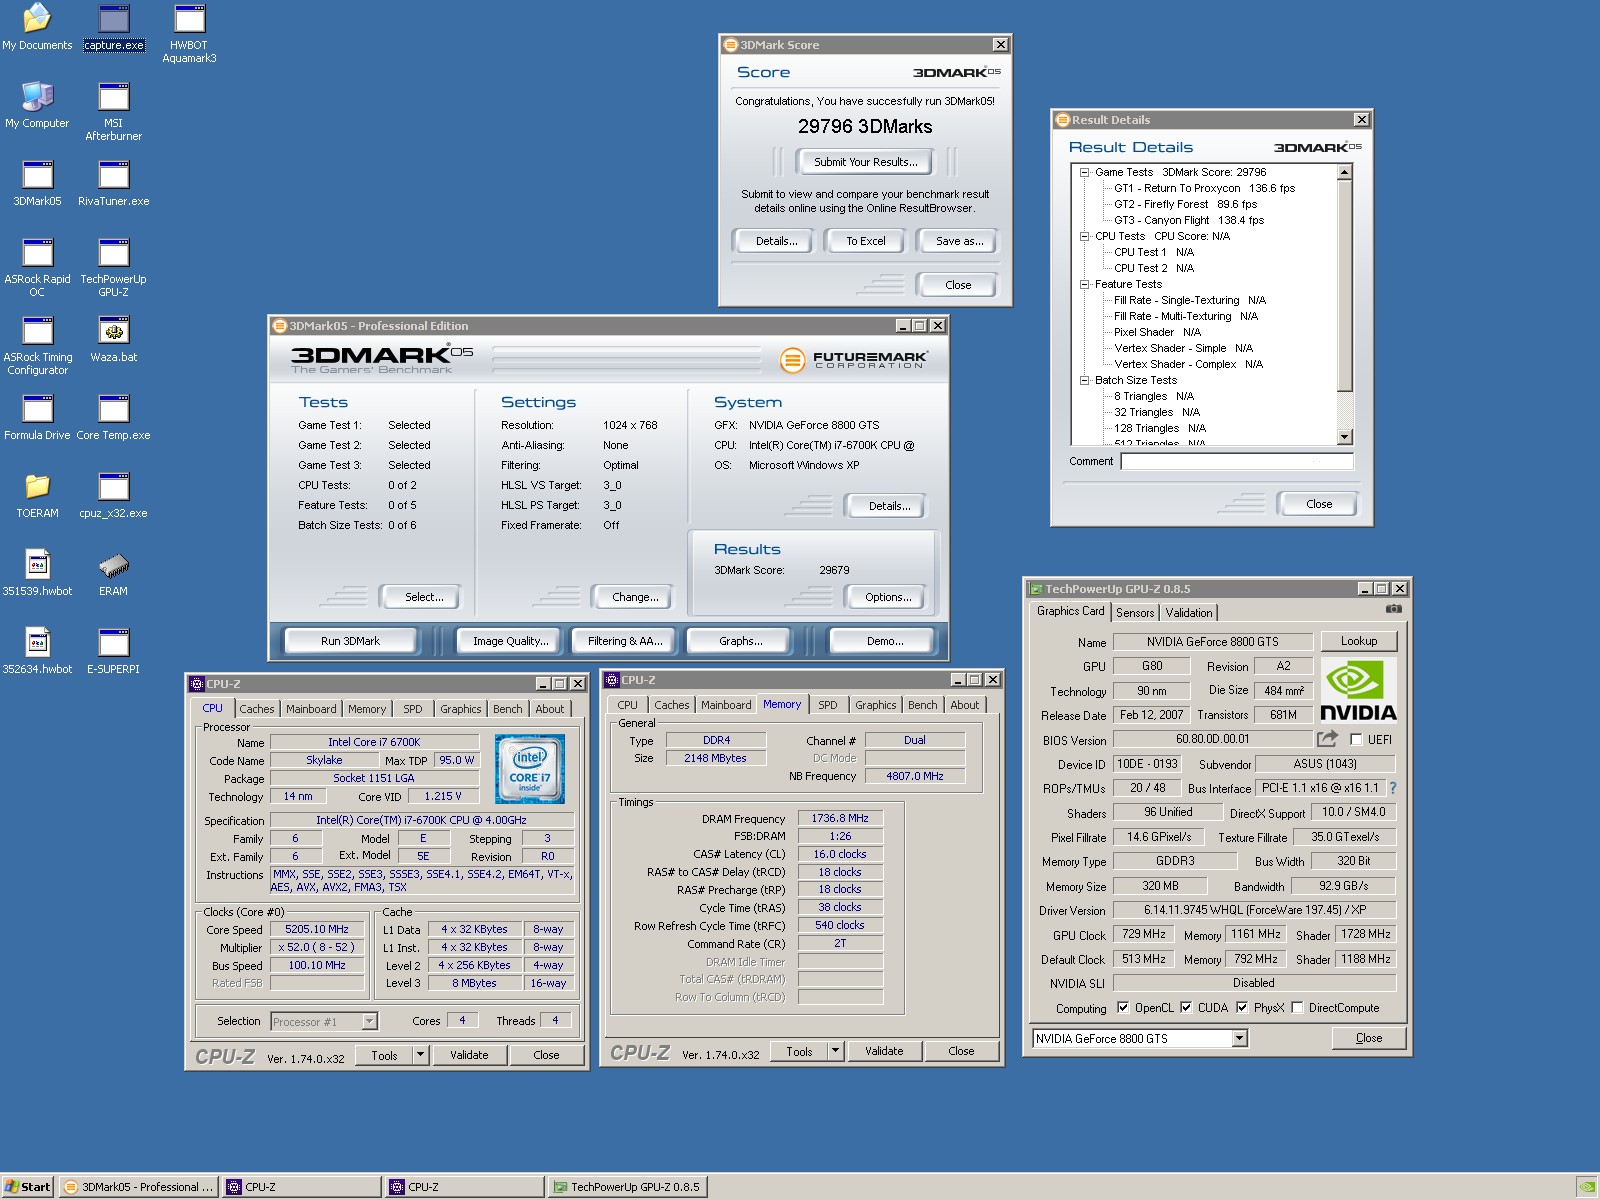This screenshot has width=1600, height=1200.
Task: Click the Run 3DMark button
Action: click(x=350, y=641)
